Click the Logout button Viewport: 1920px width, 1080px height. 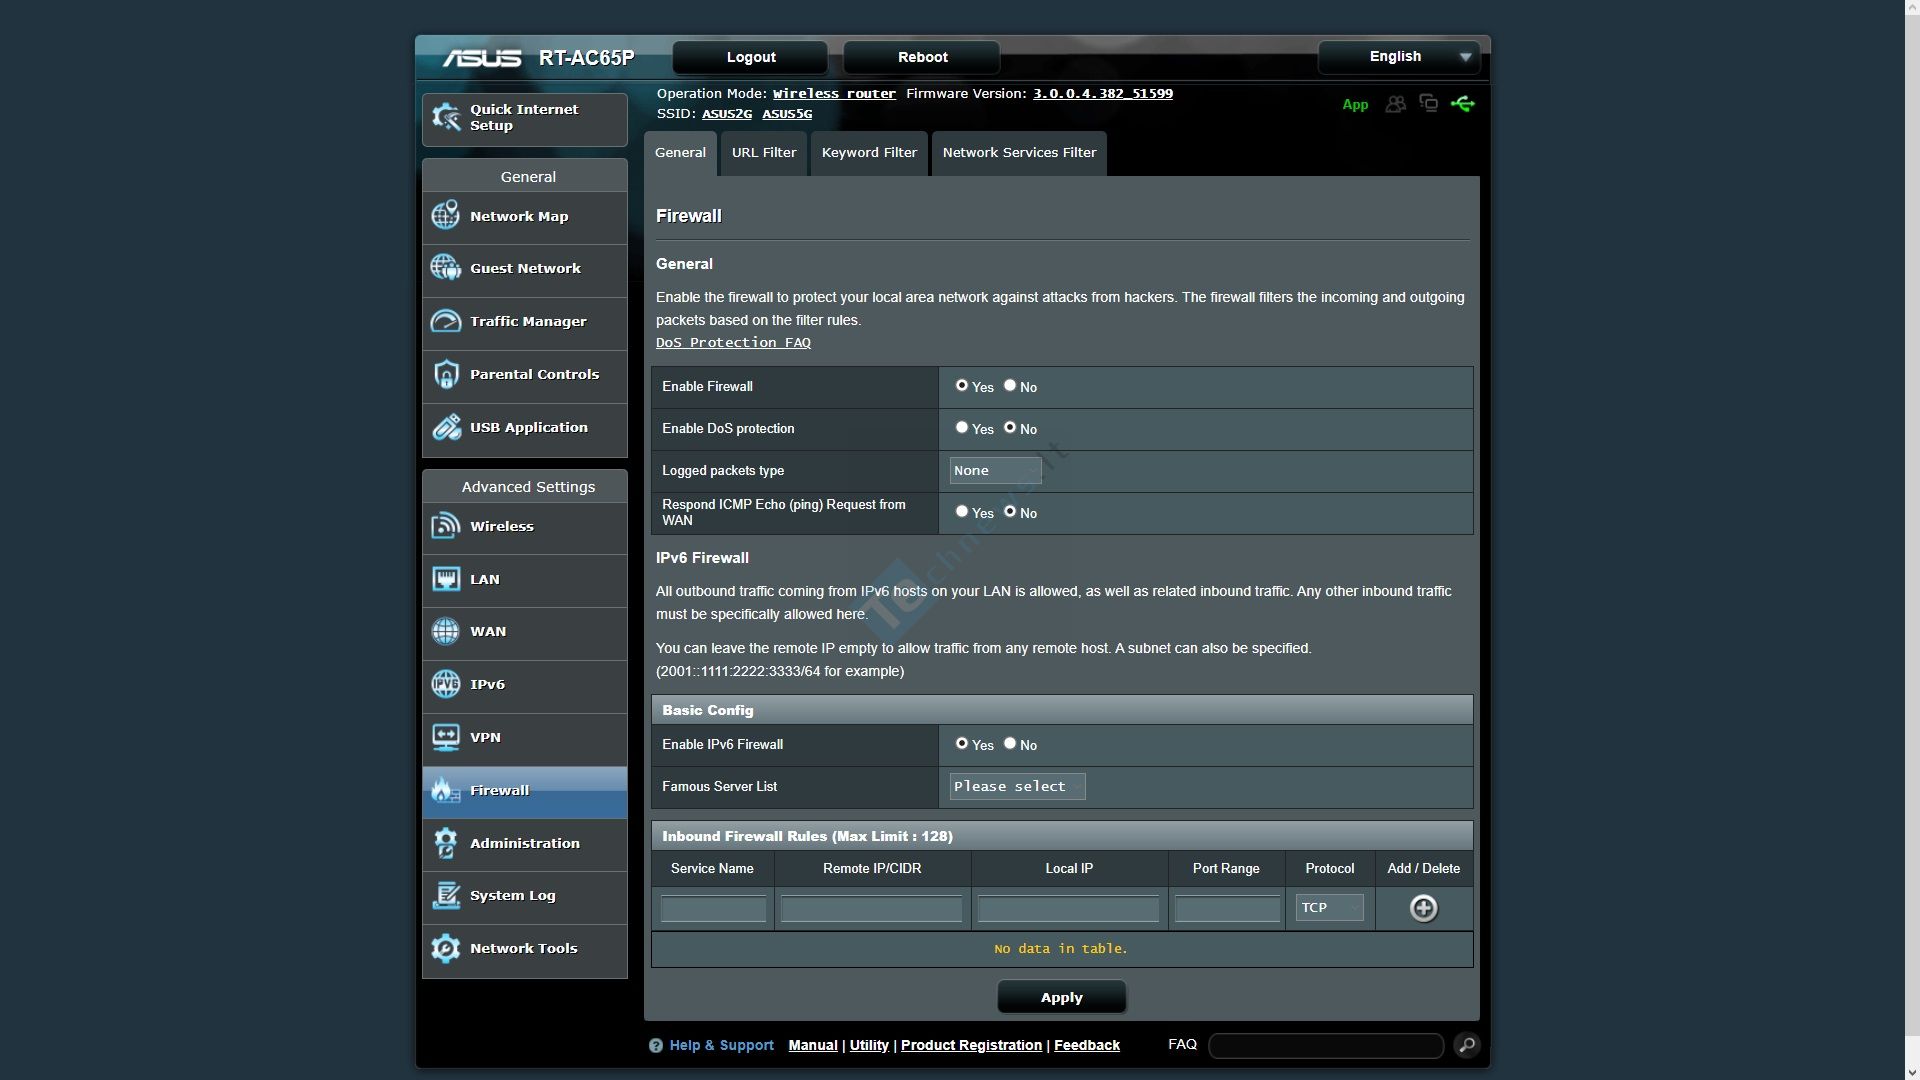click(750, 57)
